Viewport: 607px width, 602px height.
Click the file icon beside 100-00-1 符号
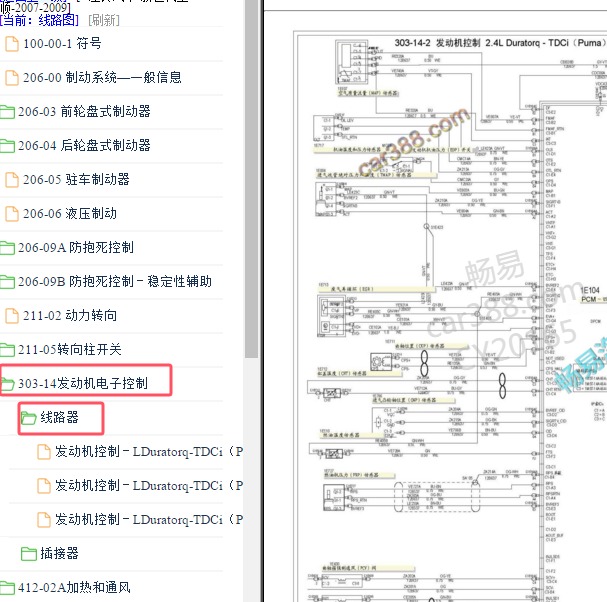click(x=11, y=44)
